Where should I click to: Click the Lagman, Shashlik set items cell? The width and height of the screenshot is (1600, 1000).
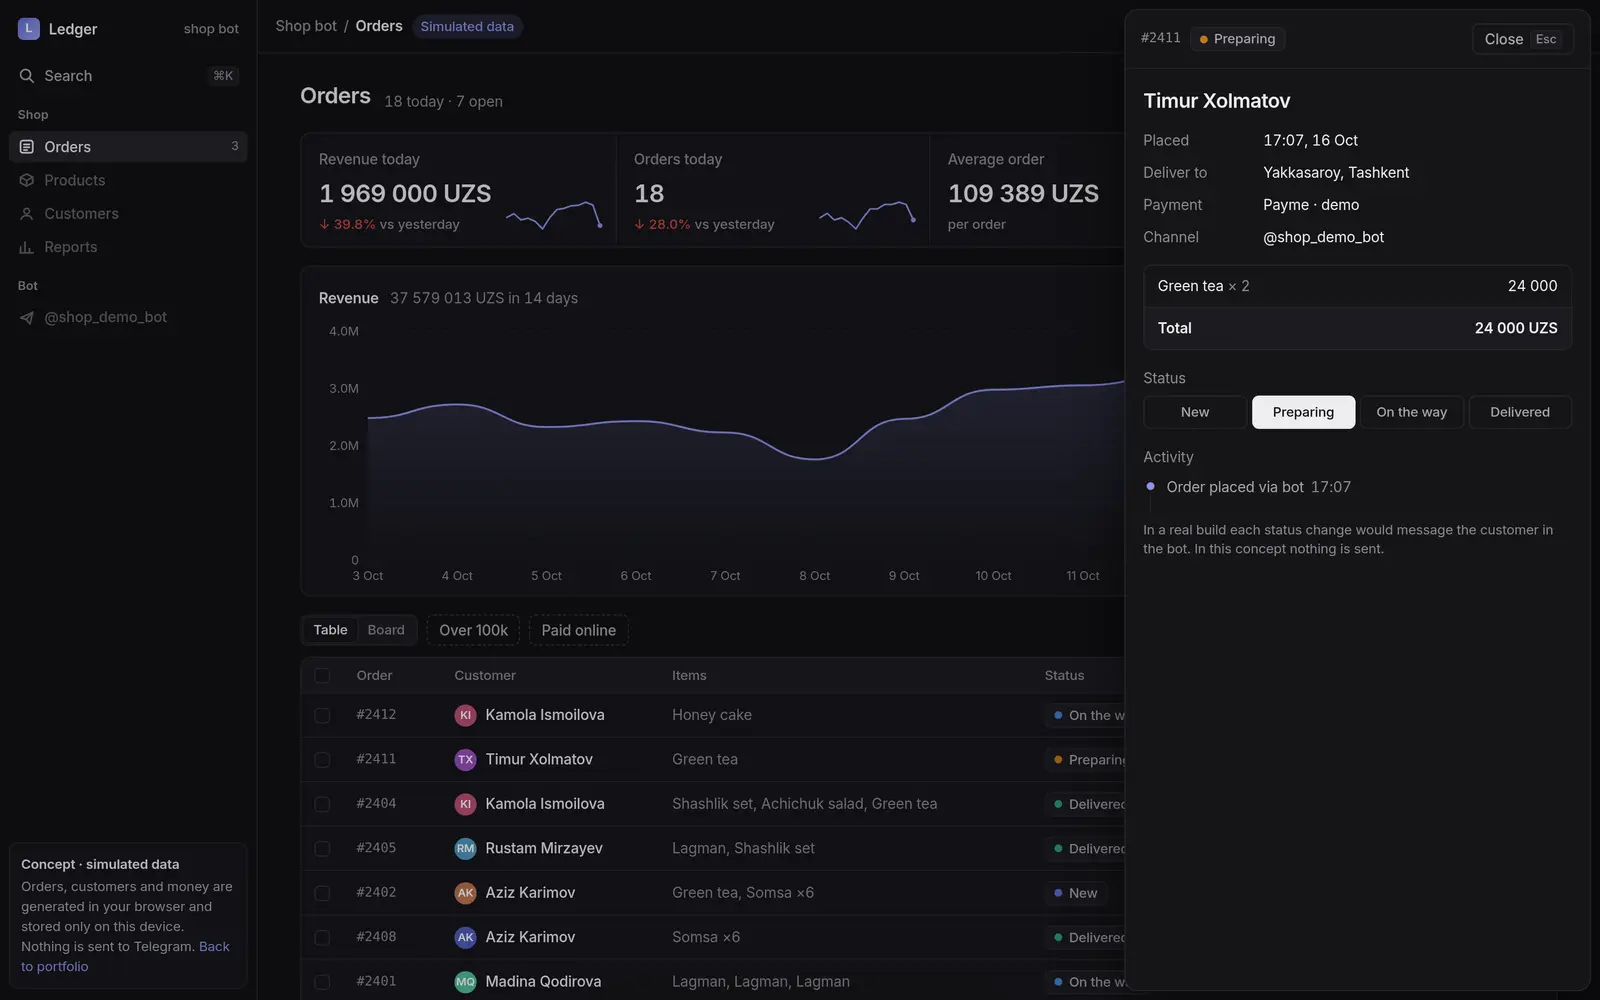click(743, 848)
